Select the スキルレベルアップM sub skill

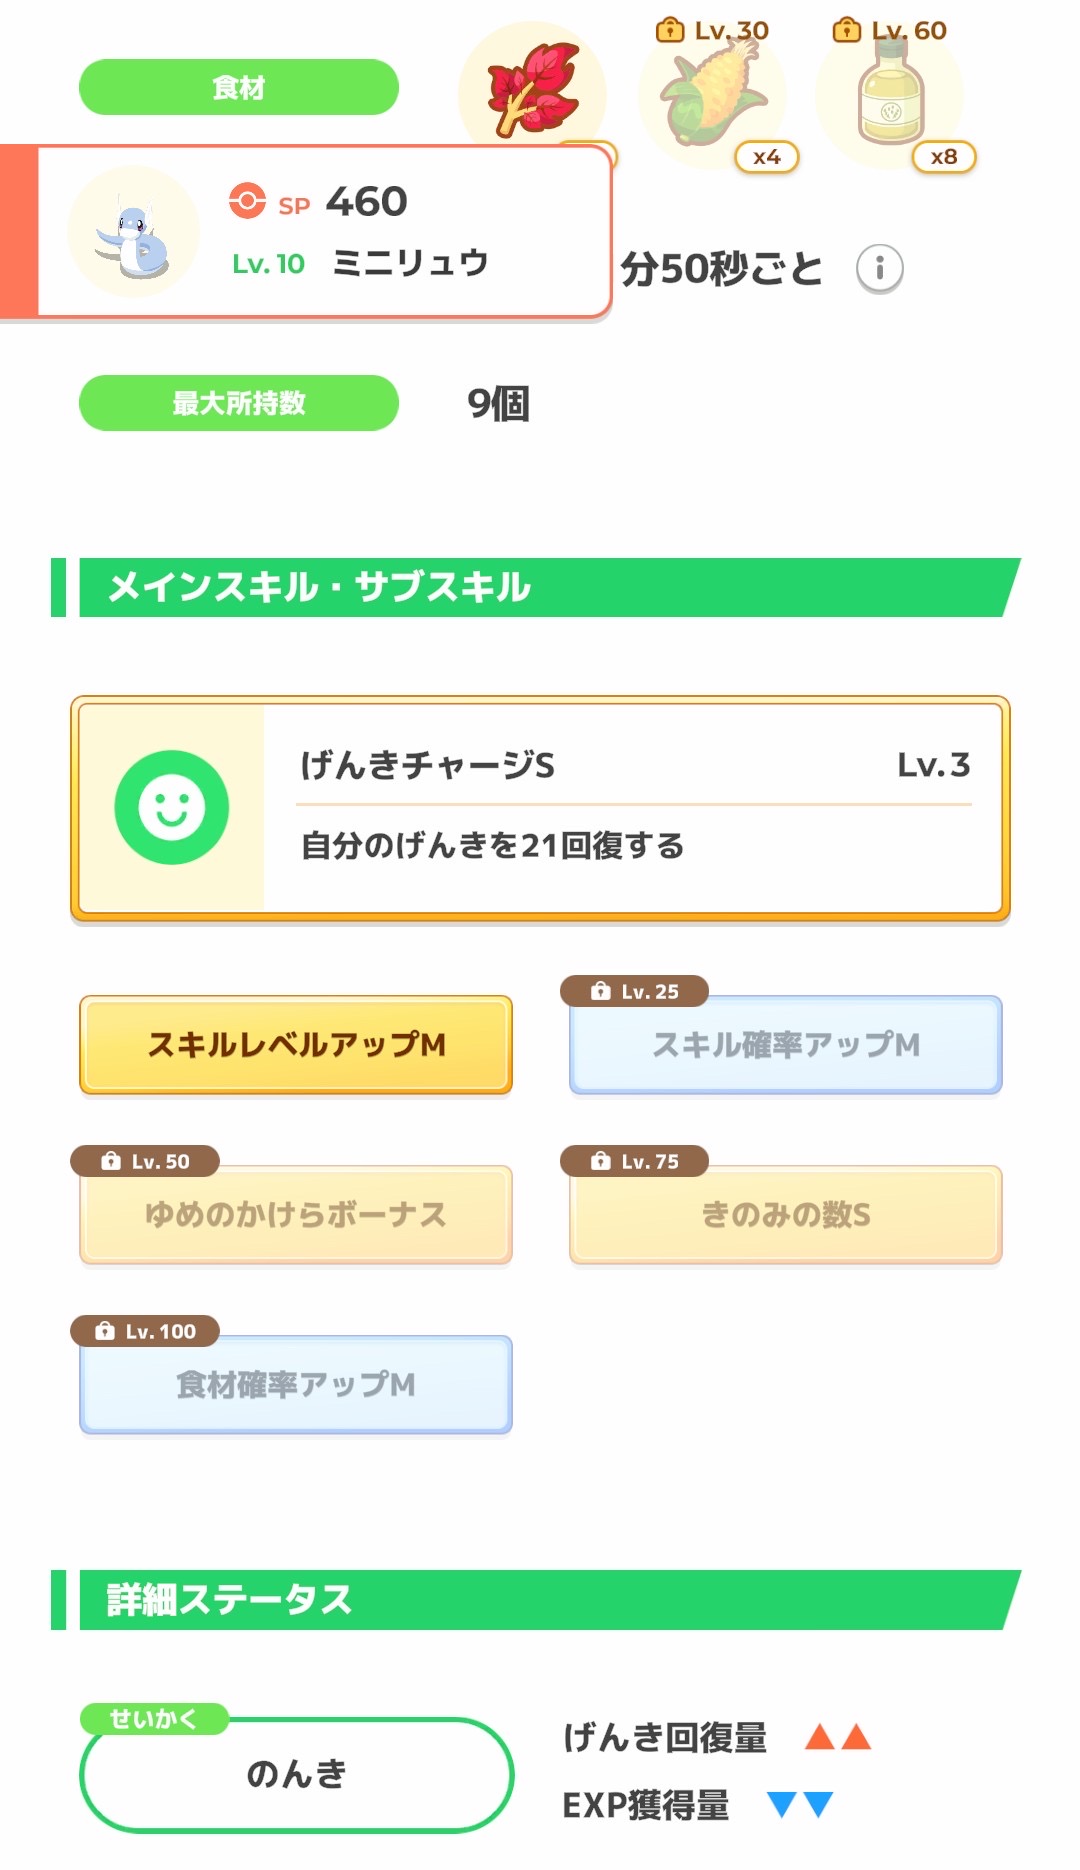pos(296,1044)
